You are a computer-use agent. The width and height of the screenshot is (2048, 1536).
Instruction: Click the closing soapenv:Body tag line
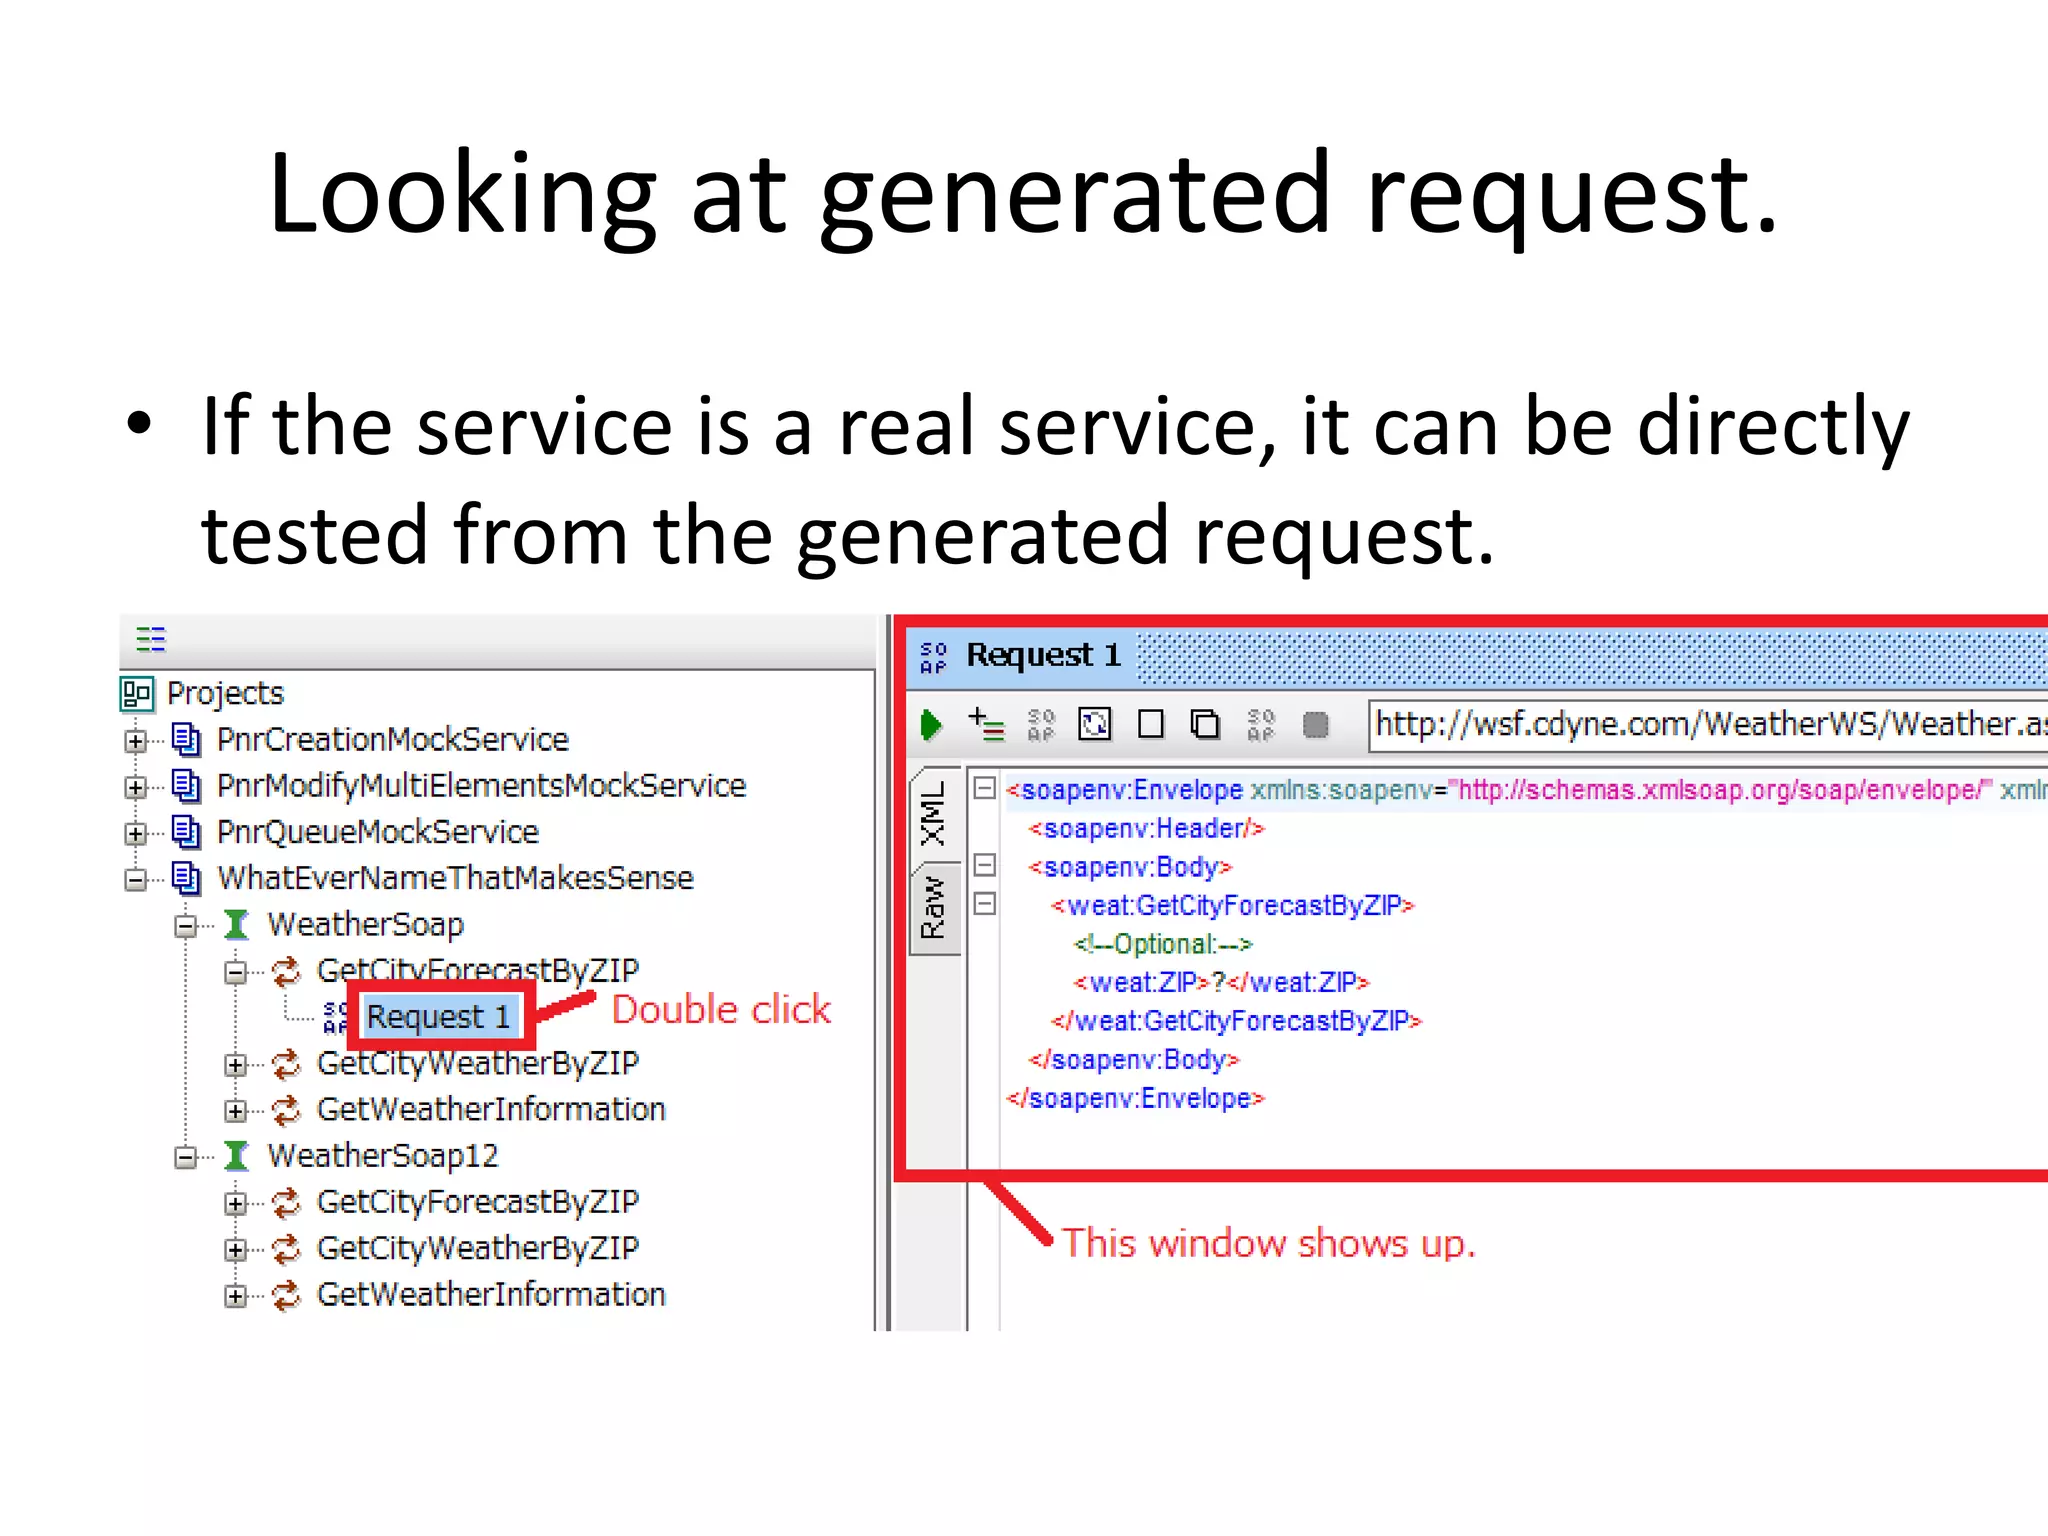1133,1059
